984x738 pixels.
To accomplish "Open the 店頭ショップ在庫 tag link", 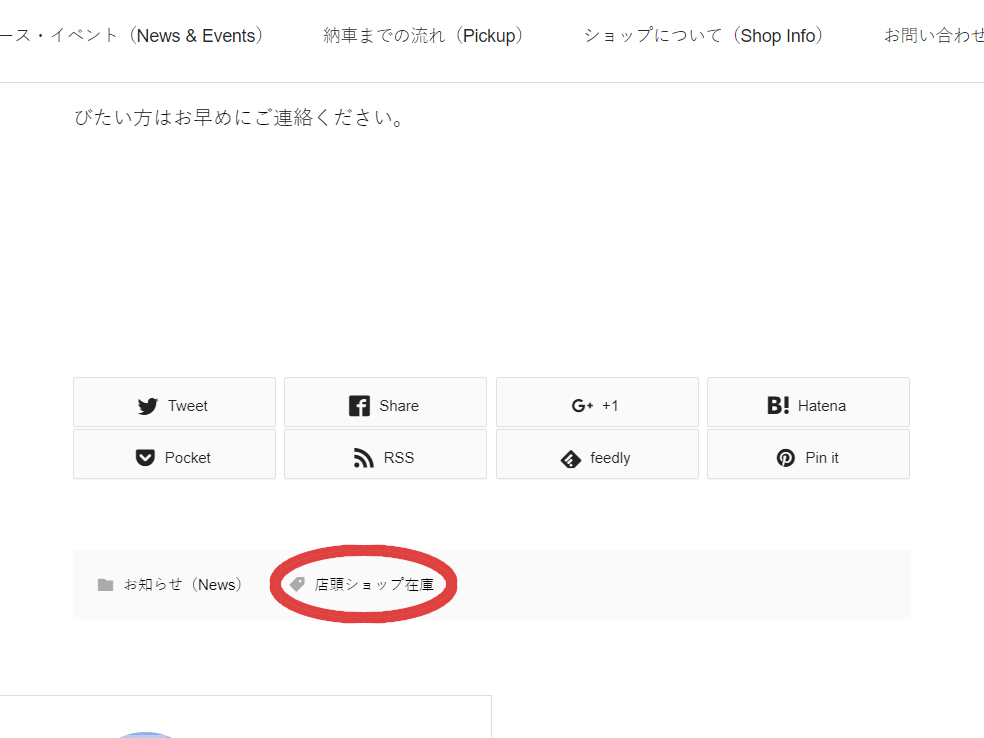I will [x=374, y=585].
